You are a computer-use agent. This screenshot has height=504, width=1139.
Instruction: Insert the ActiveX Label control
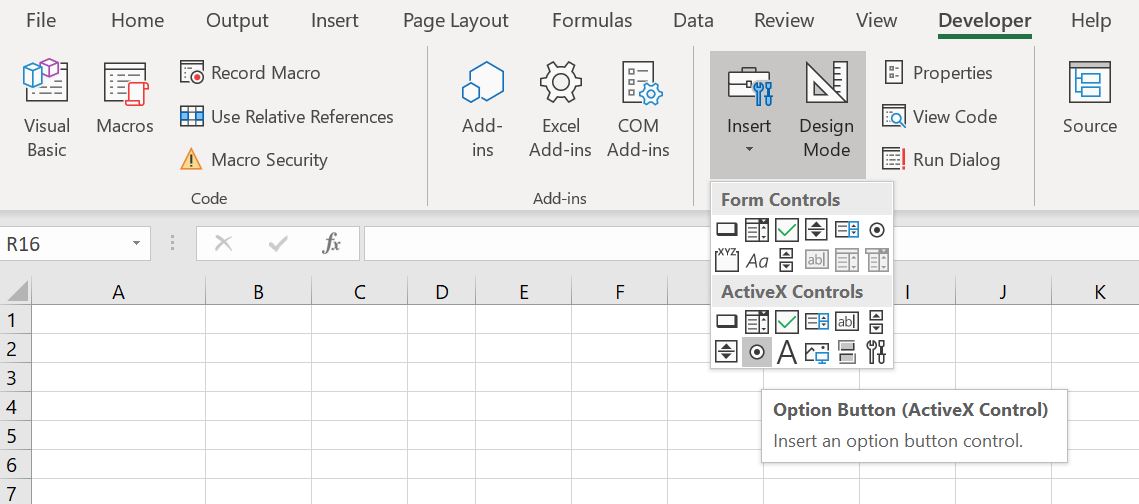787,352
